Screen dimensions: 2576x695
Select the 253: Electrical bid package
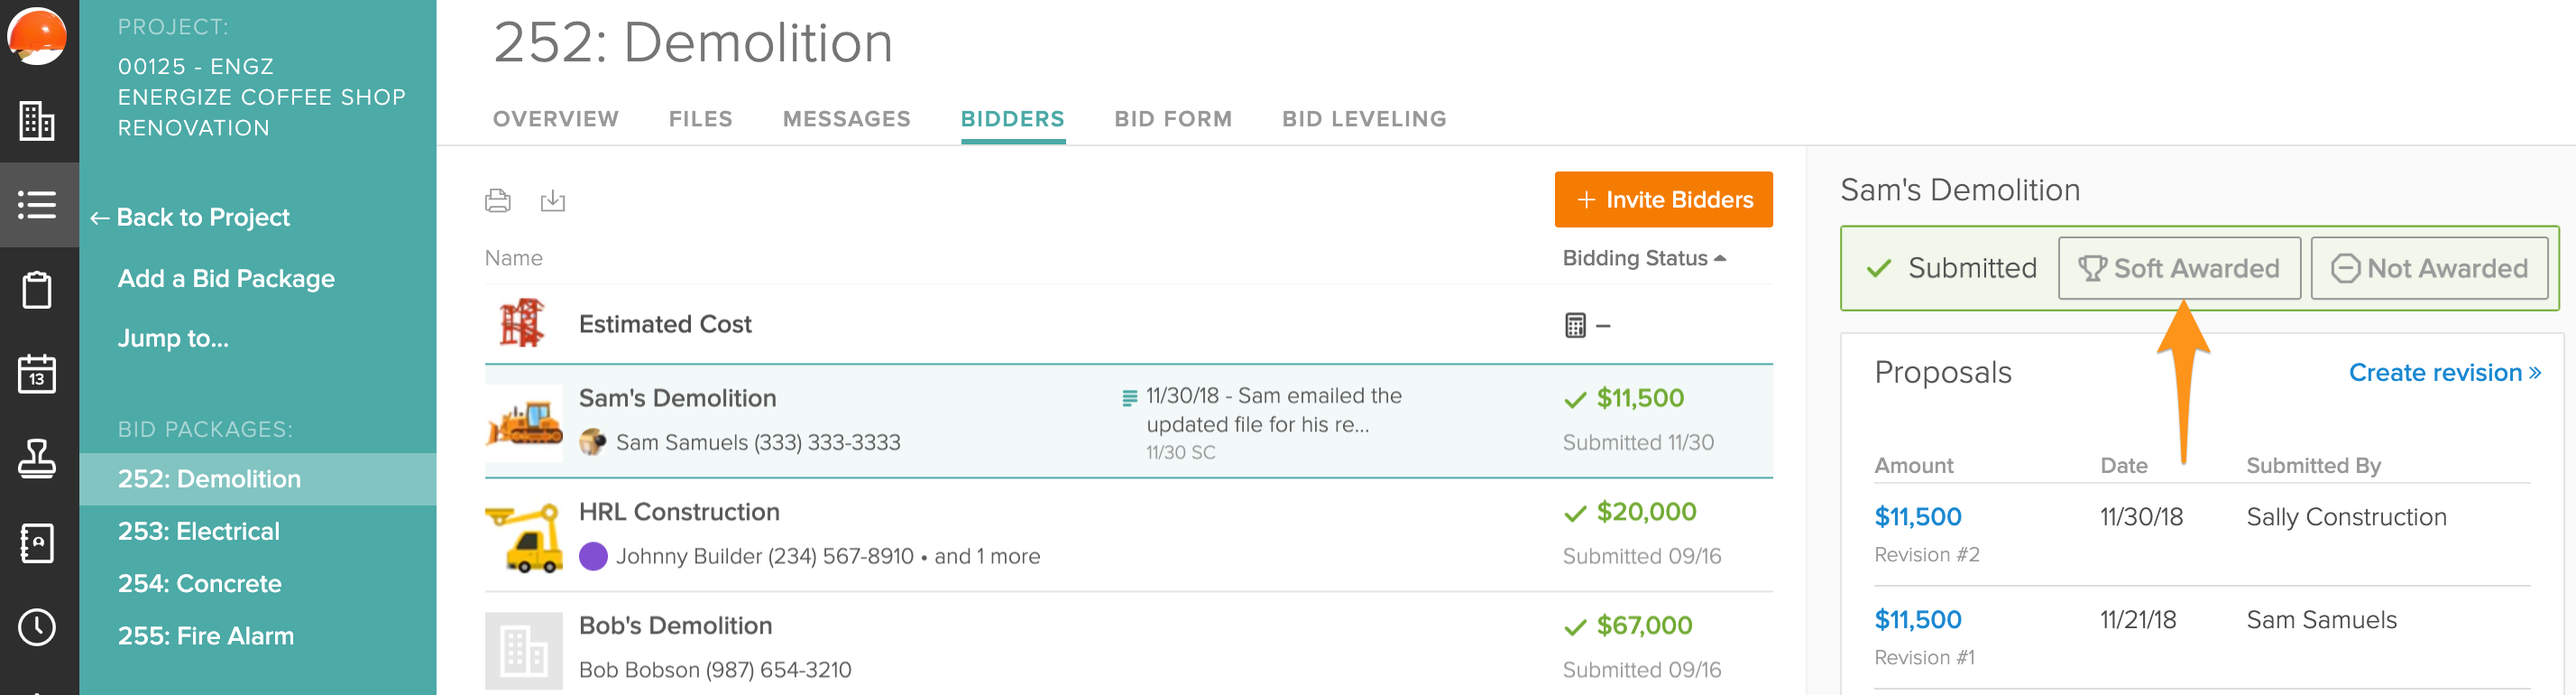[x=199, y=531]
